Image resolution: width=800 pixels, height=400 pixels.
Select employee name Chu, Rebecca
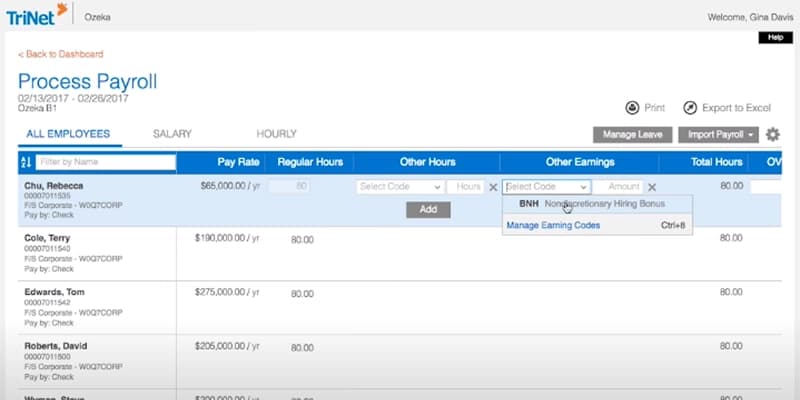pyautogui.click(x=54, y=186)
